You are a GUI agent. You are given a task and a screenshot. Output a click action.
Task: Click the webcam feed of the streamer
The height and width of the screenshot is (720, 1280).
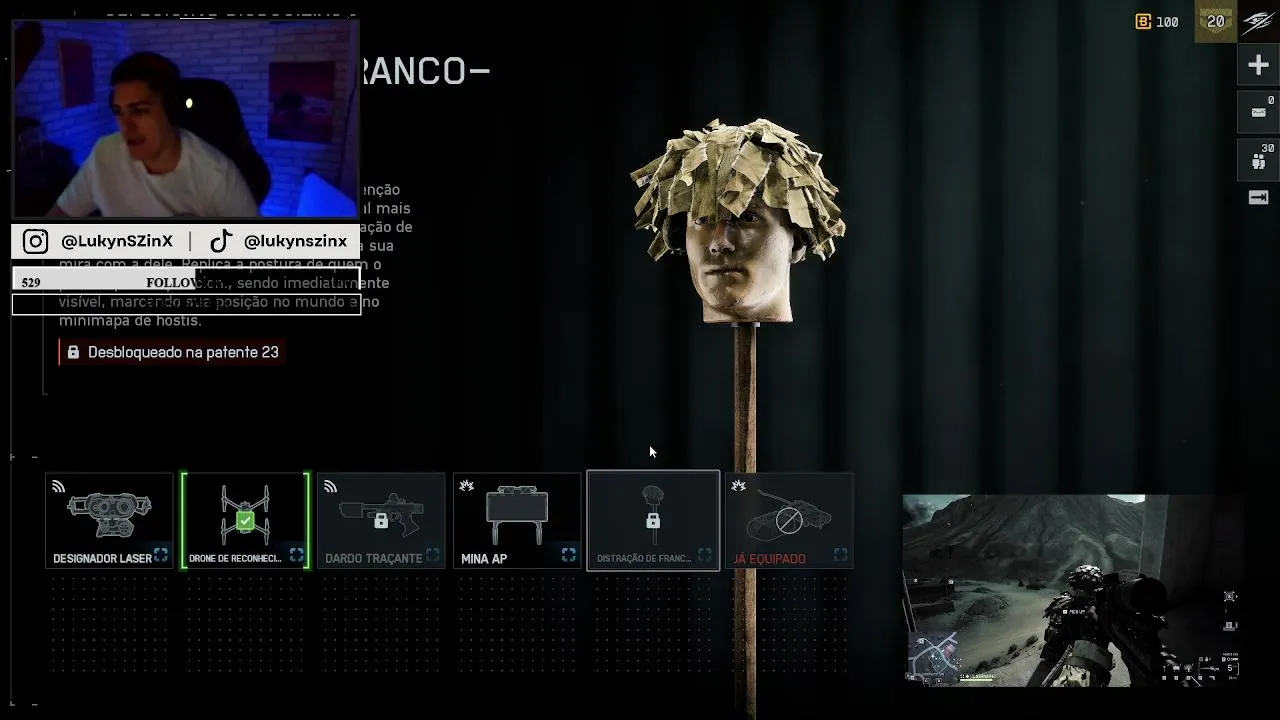(186, 118)
